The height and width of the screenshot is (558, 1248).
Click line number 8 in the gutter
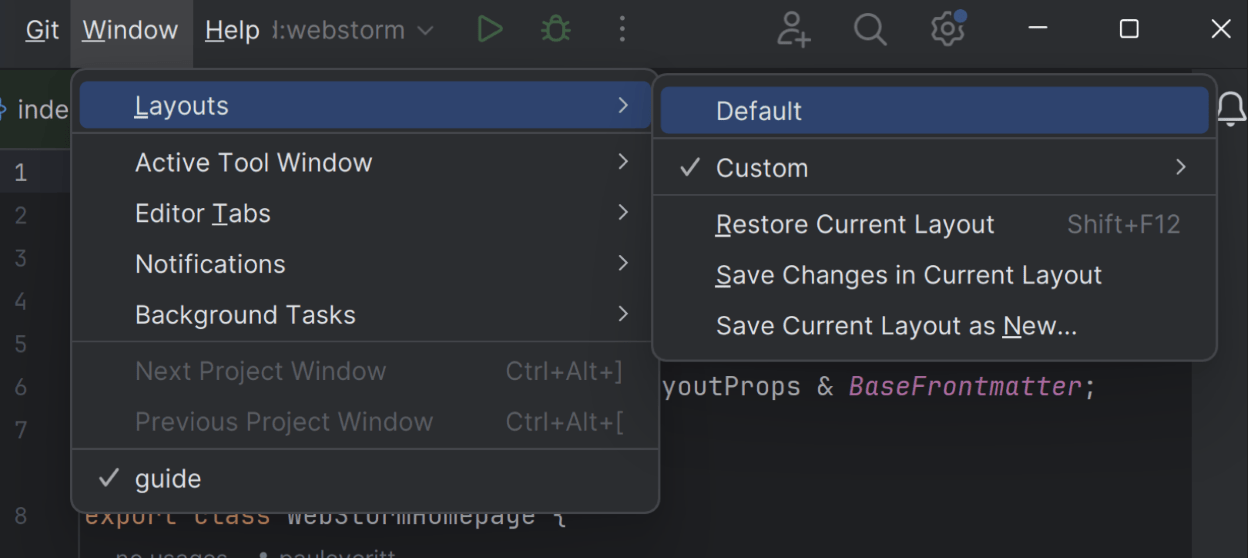coord(21,516)
